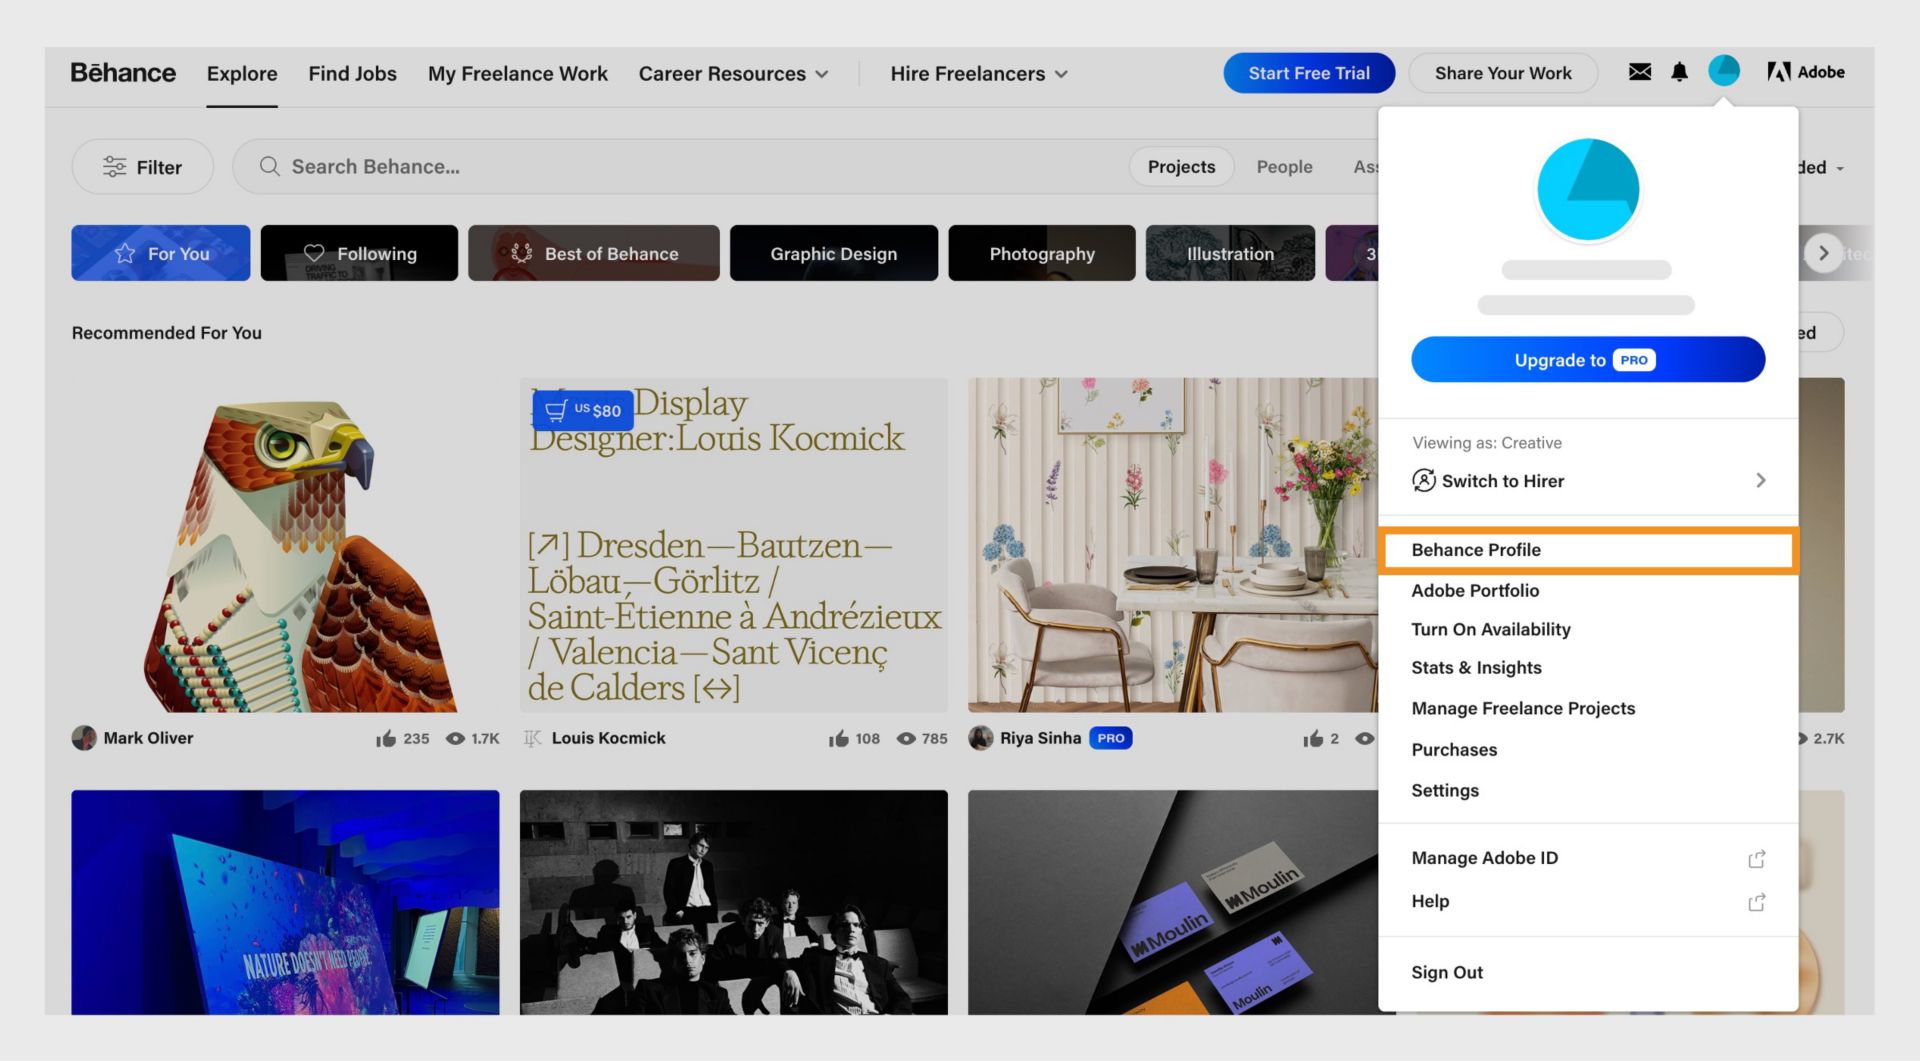
Task: Open the sort dropdown arrow at top right
Action: 1840,168
